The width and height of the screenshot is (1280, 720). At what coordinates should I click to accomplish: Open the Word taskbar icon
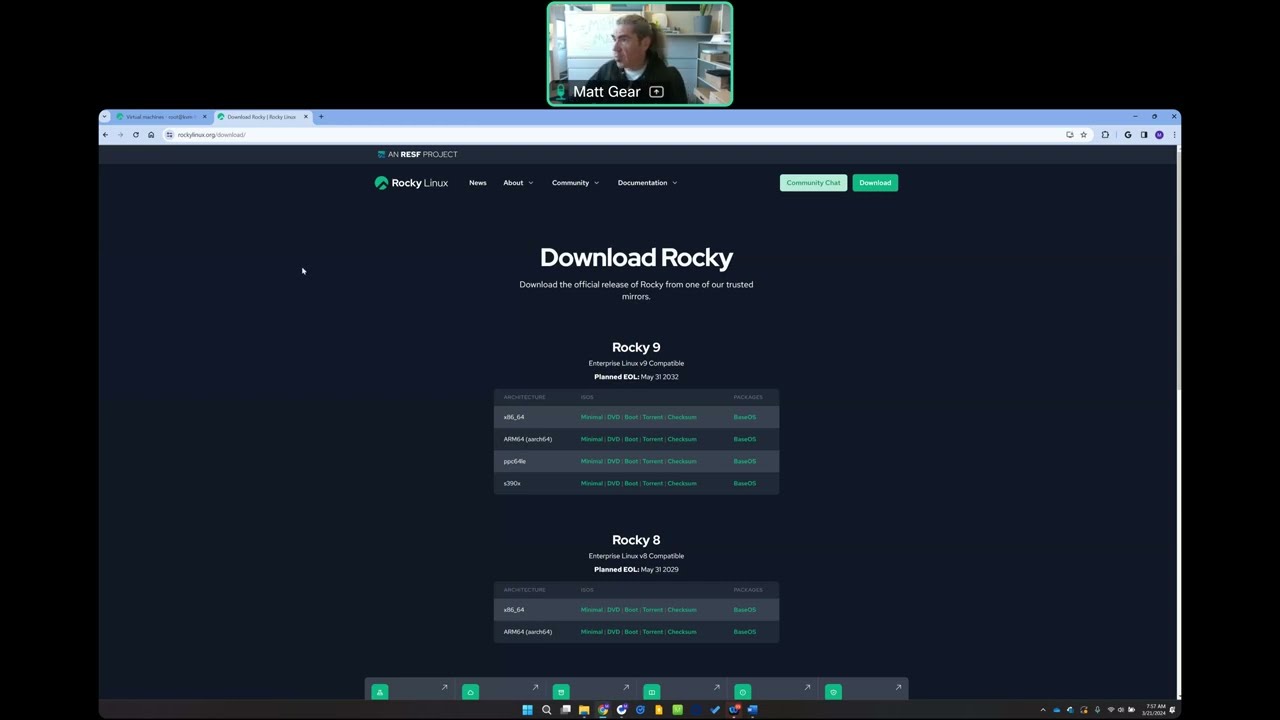pyautogui.click(x=753, y=710)
